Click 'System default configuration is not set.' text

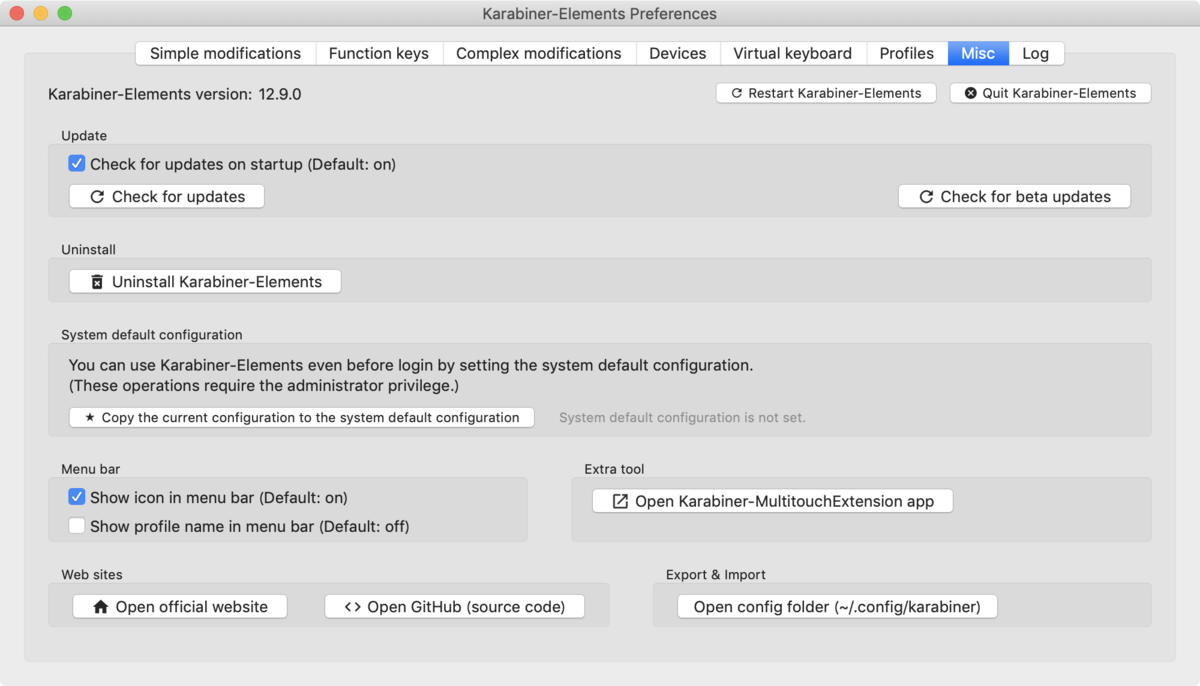point(682,417)
